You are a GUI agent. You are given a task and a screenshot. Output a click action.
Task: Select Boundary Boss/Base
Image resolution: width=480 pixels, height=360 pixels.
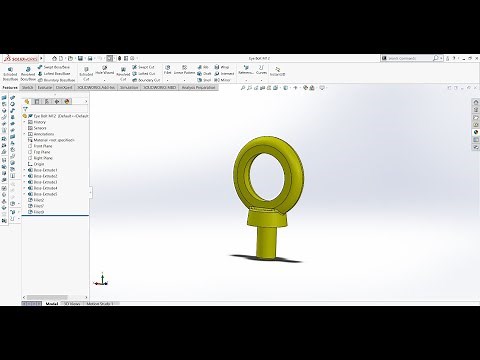click(56, 80)
